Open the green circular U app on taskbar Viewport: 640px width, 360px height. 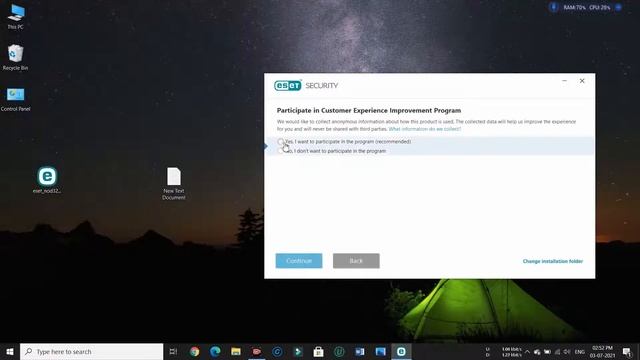coord(339,351)
